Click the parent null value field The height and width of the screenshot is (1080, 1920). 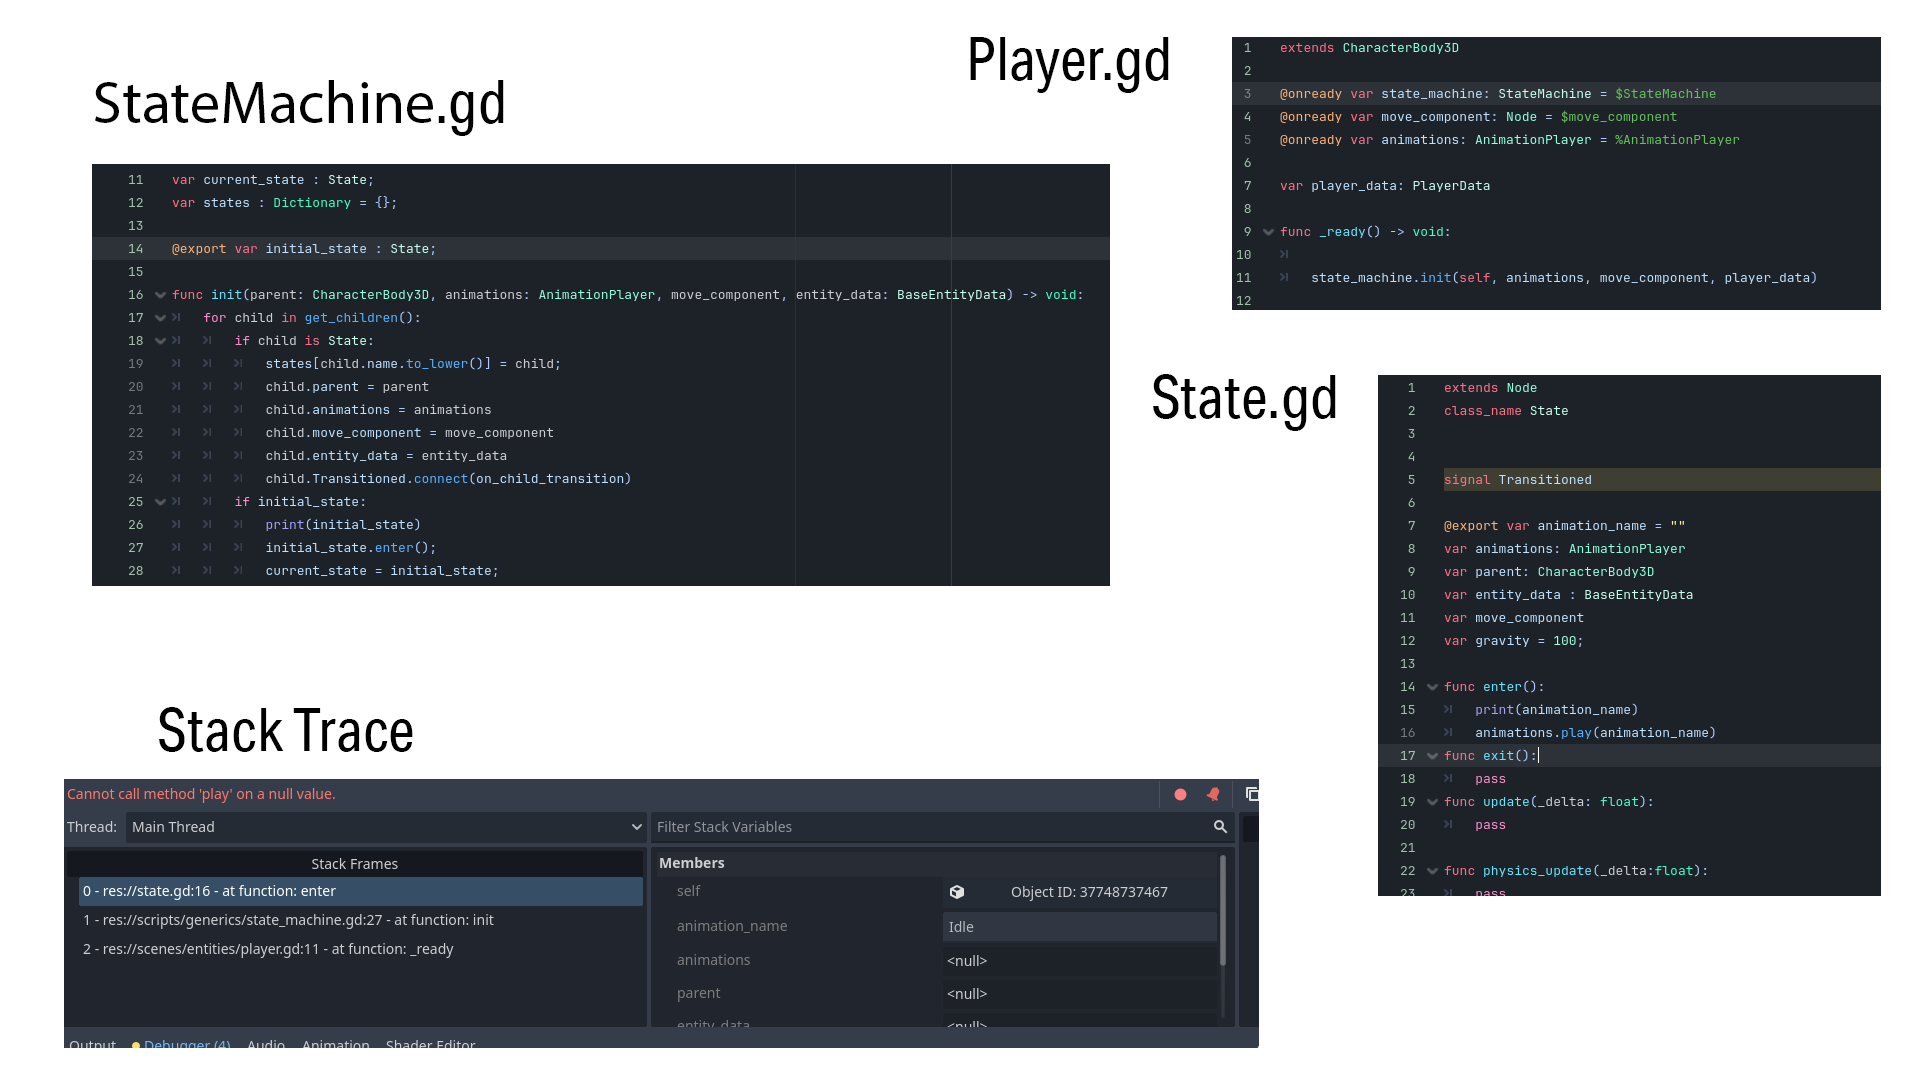coord(1080,994)
